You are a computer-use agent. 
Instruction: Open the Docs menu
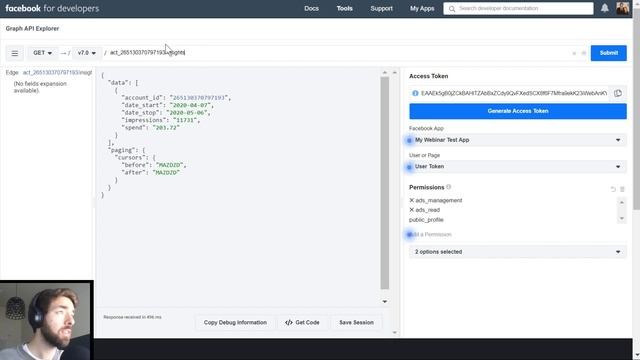click(311, 8)
